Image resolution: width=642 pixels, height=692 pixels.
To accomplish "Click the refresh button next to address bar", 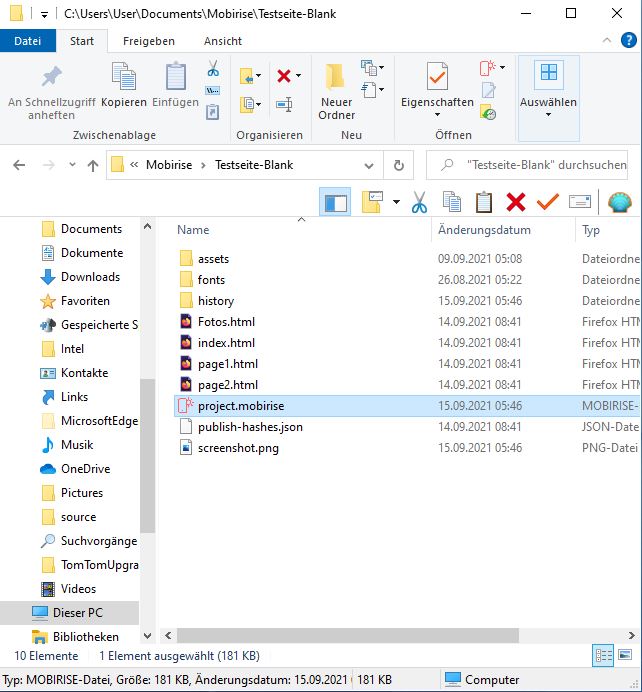I will [x=399, y=165].
